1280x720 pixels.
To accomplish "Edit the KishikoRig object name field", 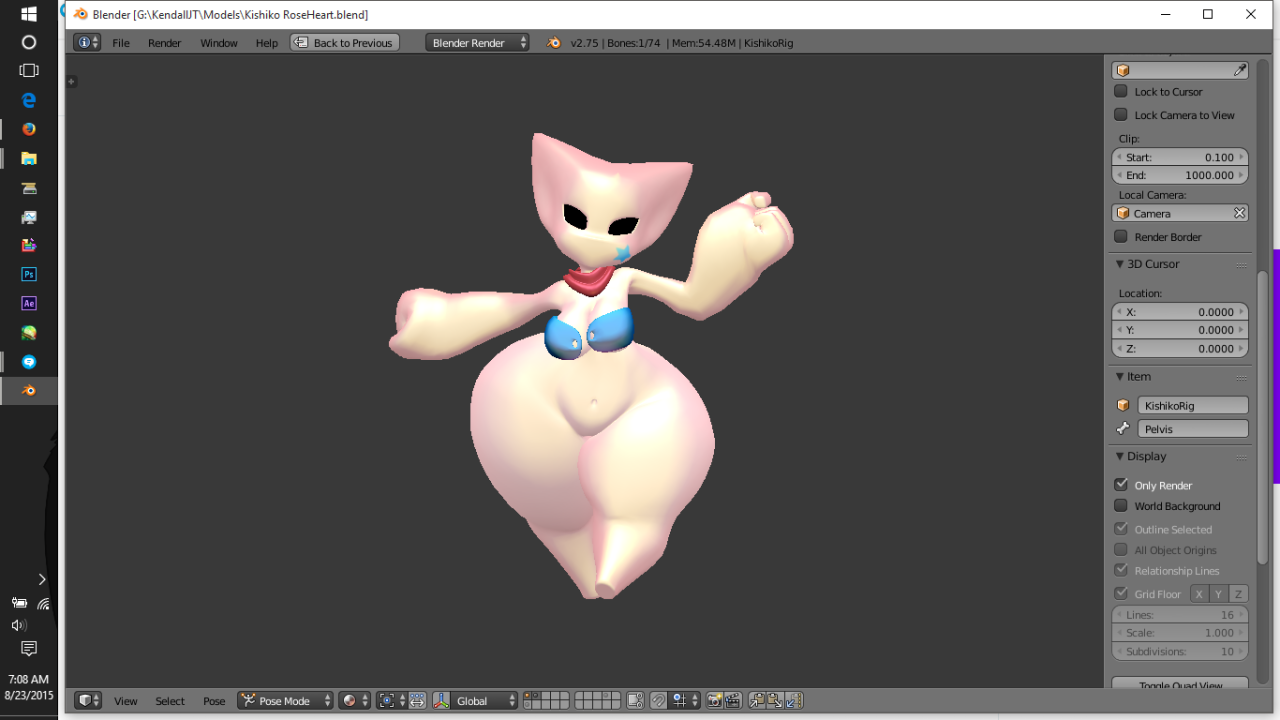I will pyautogui.click(x=1193, y=405).
